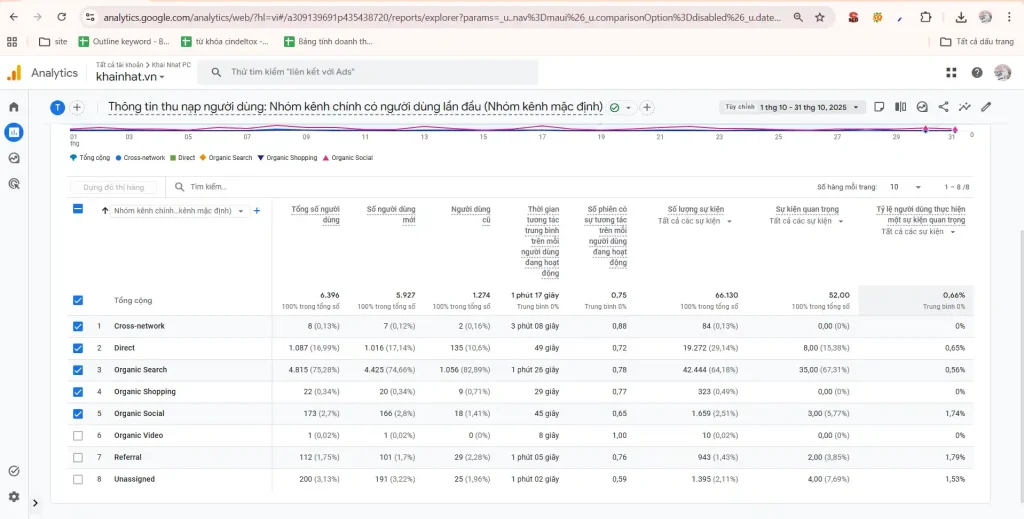
Task: Open the Chrome three-dot menu
Action: pos(1009,18)
